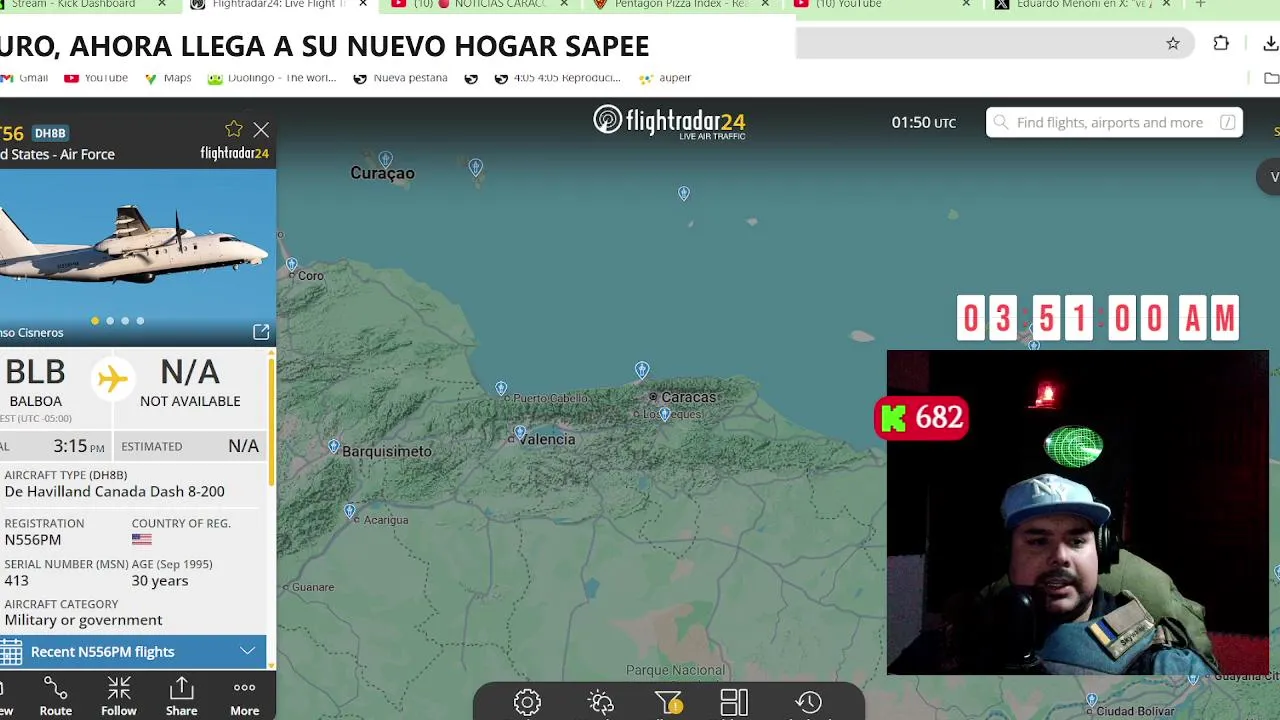Open the Gmail bookmark
This screenshot has height=720, width=1280.
coord(24,78)
